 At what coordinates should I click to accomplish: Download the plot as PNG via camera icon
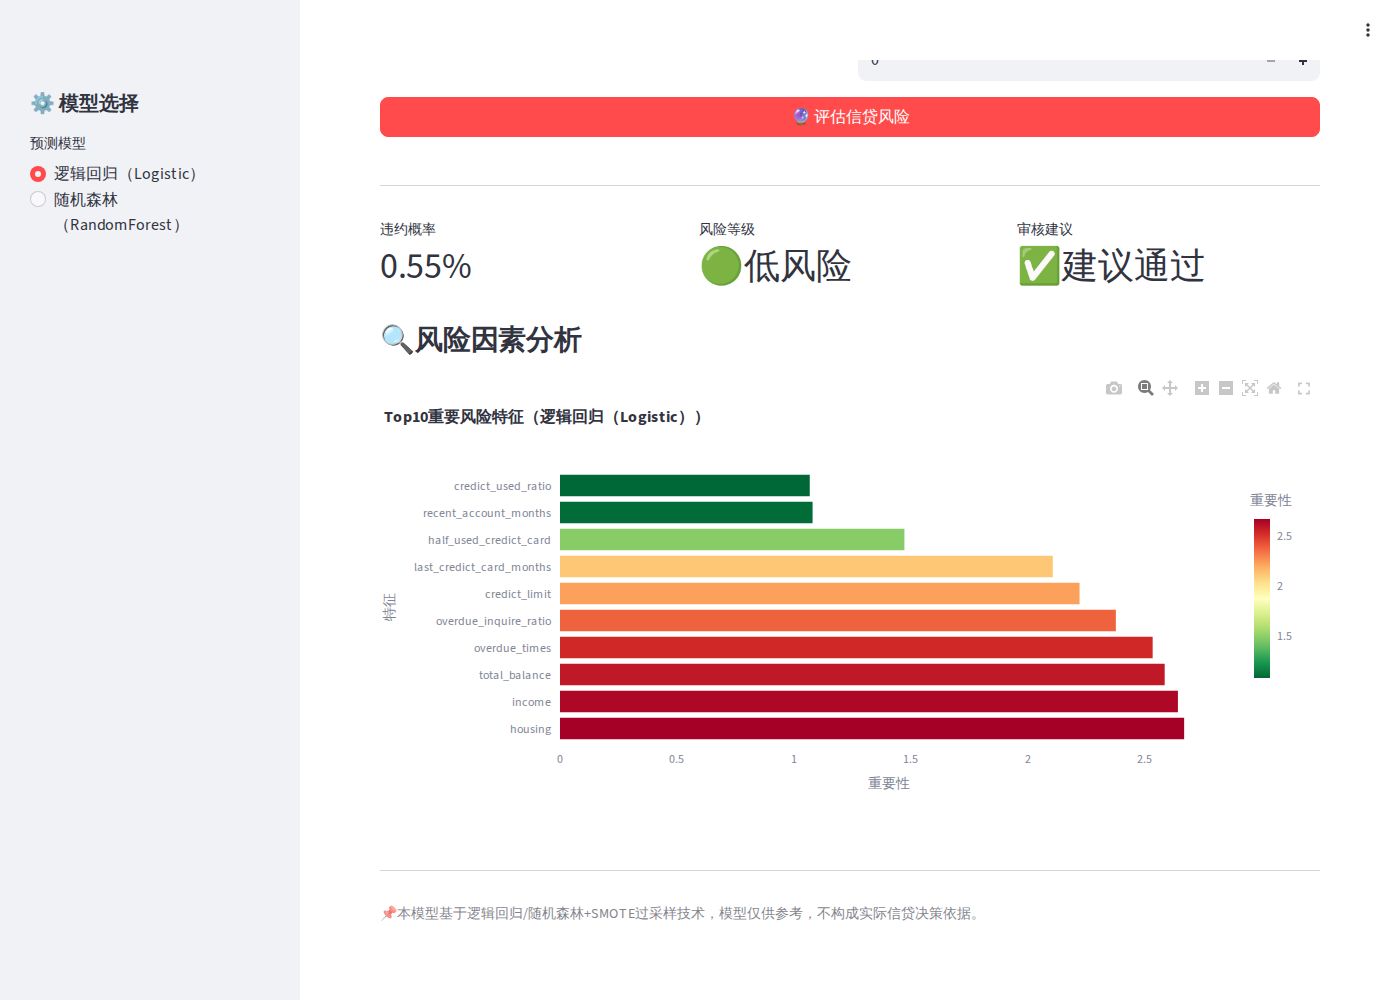click(1114, 388)
